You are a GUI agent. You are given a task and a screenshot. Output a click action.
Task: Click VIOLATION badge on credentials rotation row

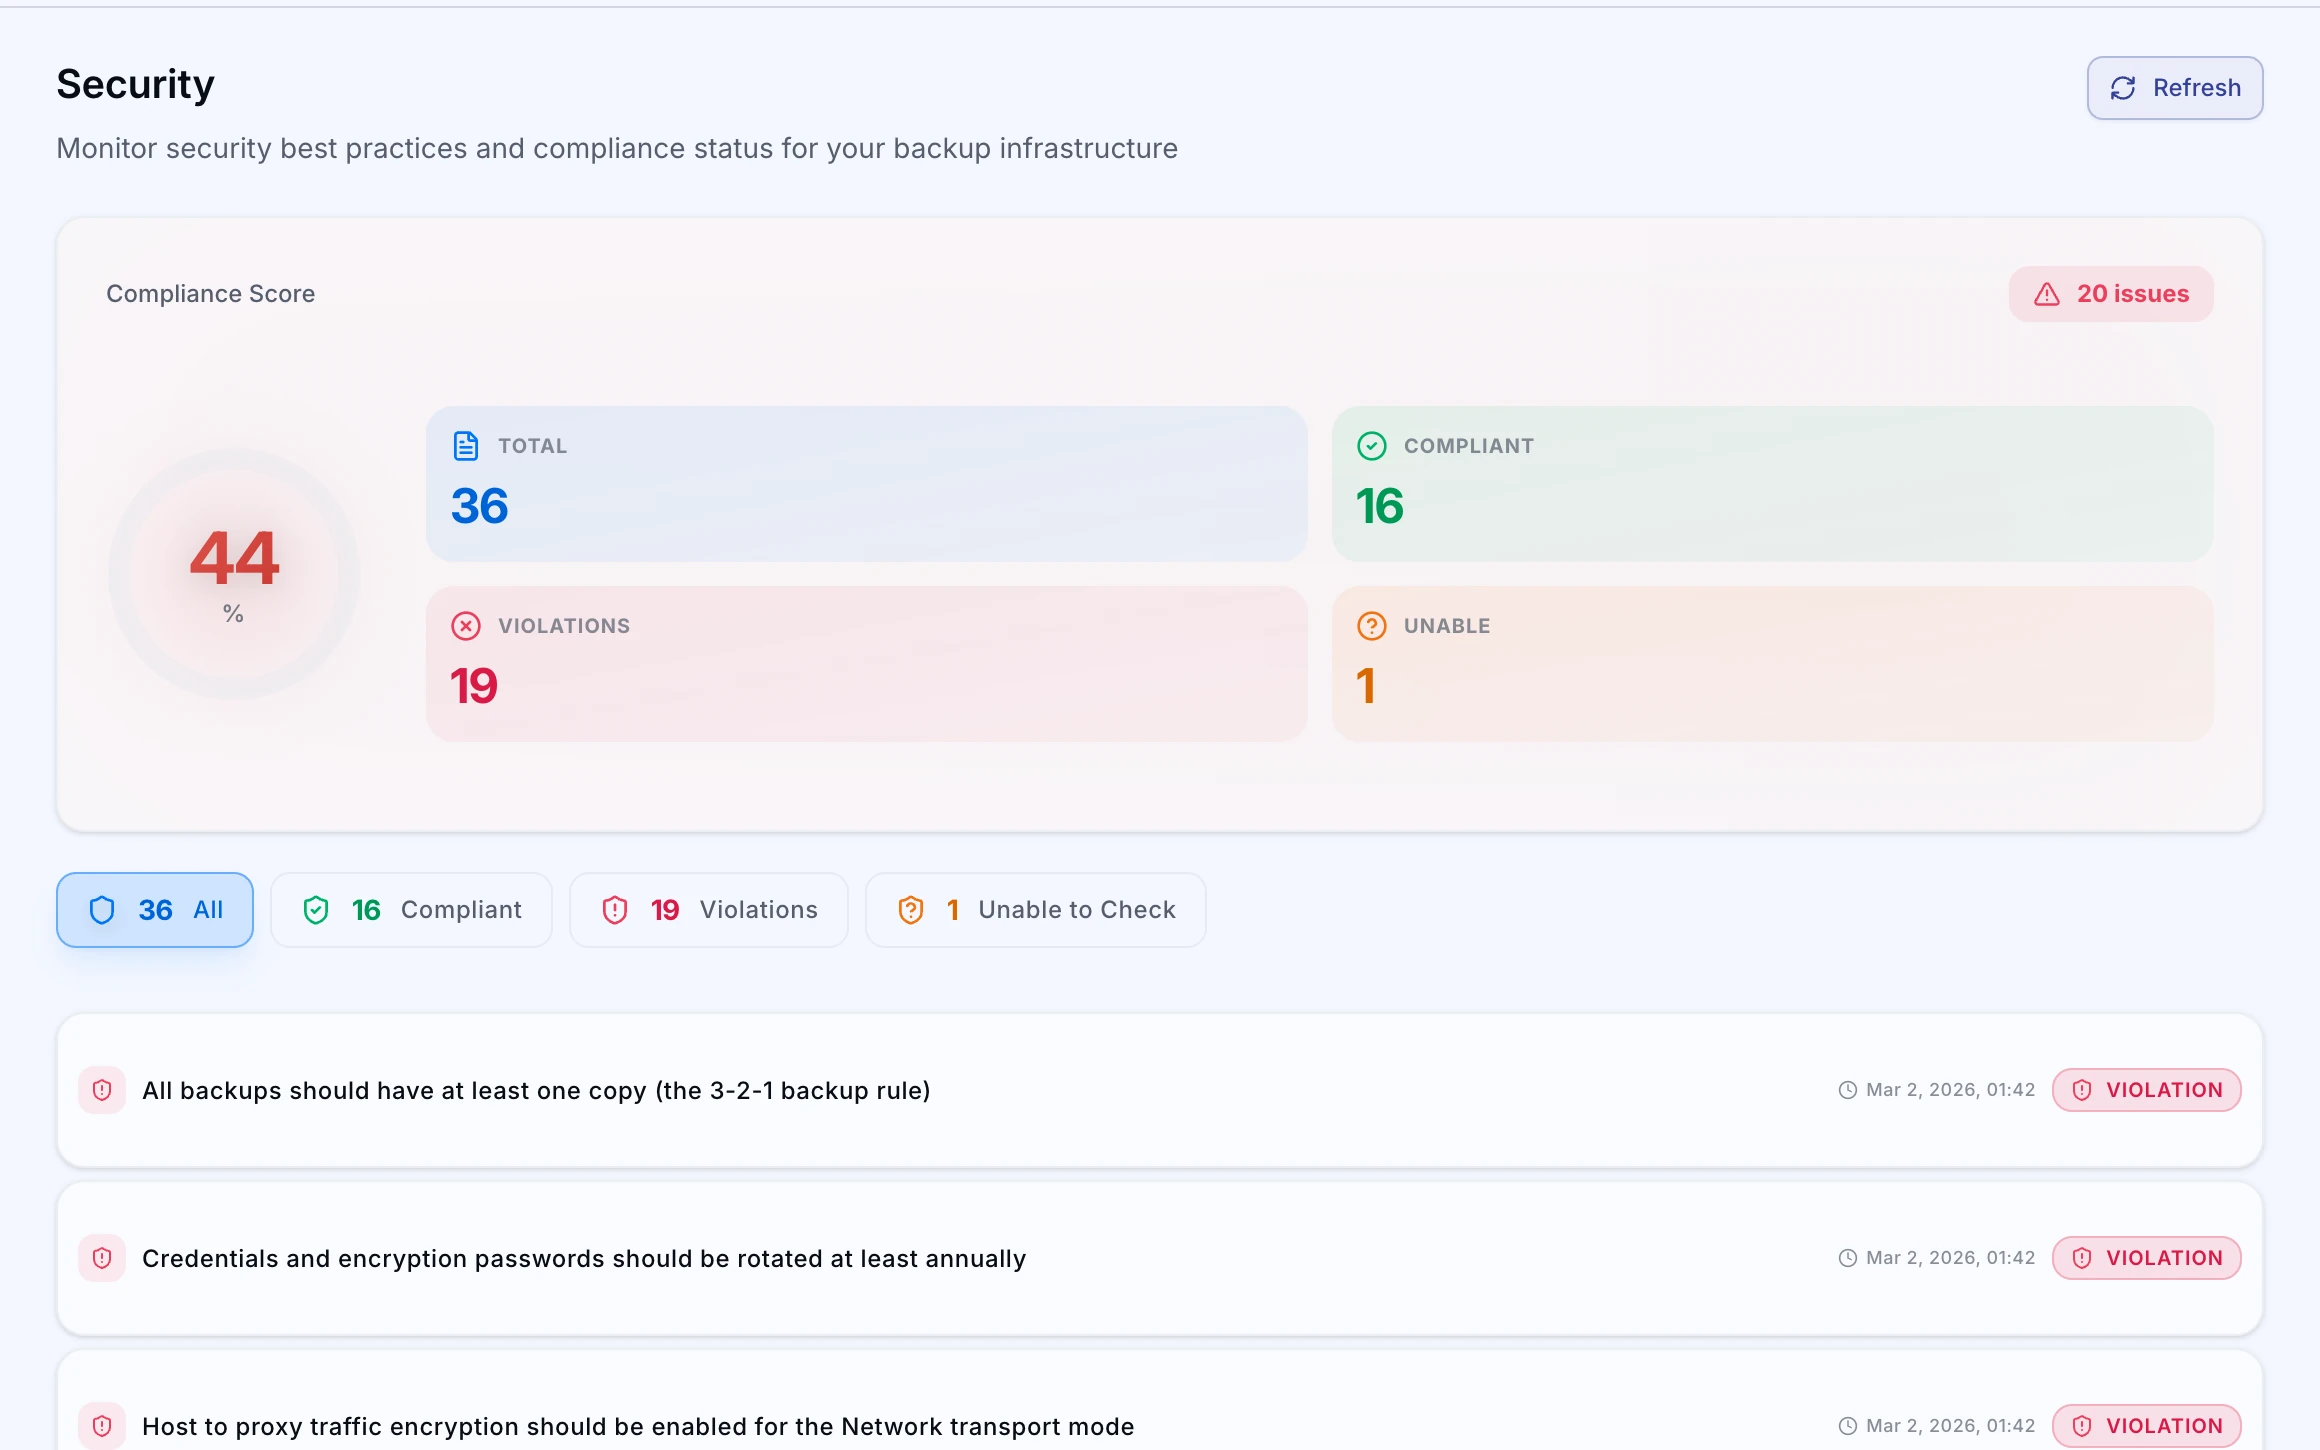(x=2147, y=1258)
